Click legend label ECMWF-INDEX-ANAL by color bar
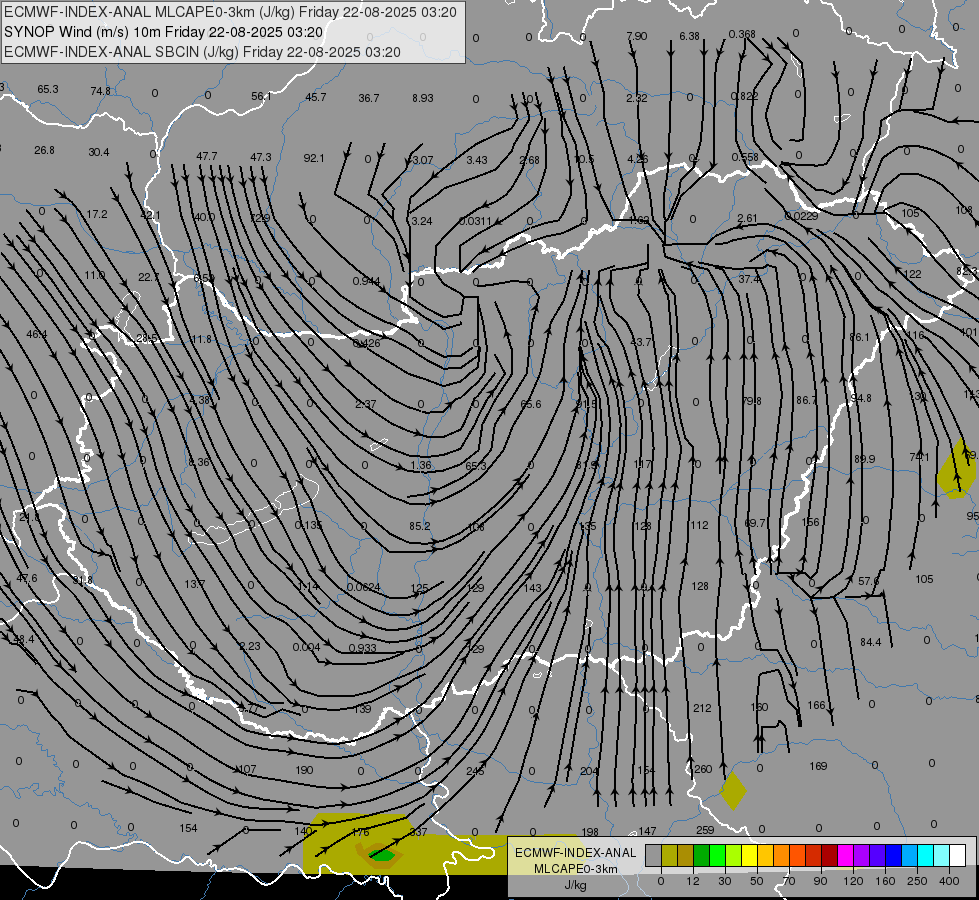Image resolution: width=979 pixels, height=900 pixels. click(576, 853)
